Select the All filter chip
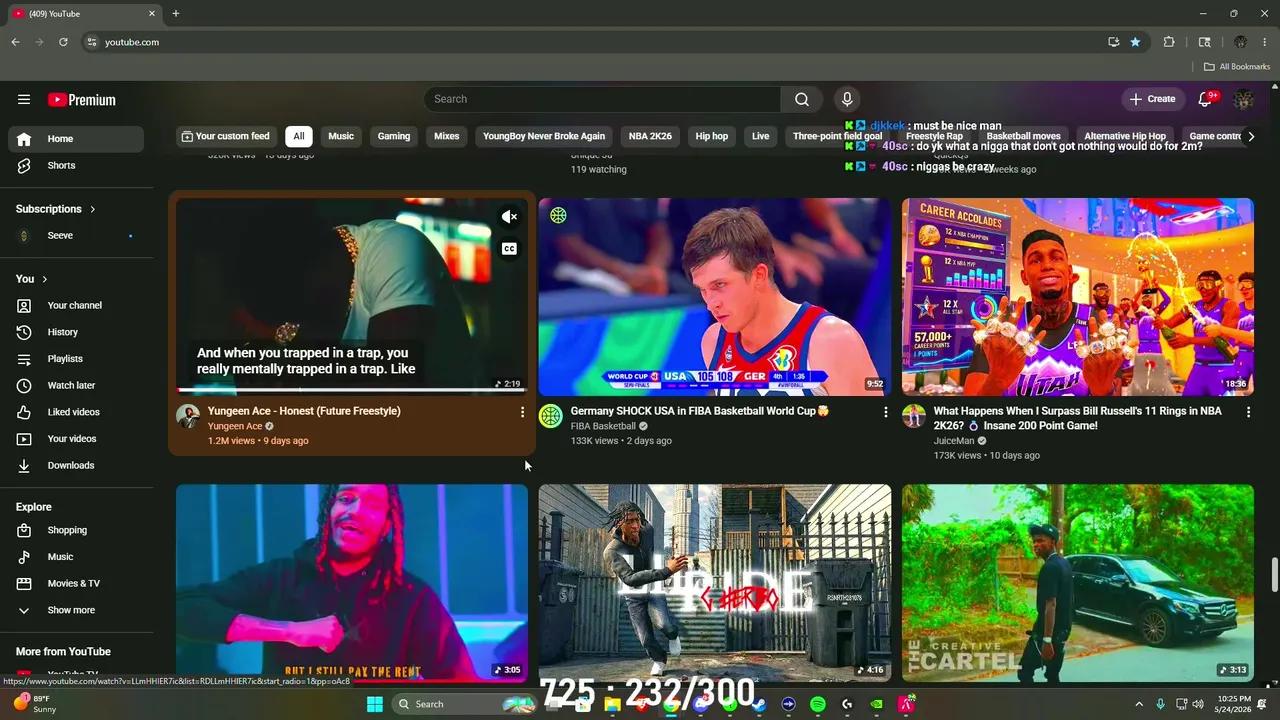Image resolution: width=1280 pixels, height=720 pixels. point(298,136)
